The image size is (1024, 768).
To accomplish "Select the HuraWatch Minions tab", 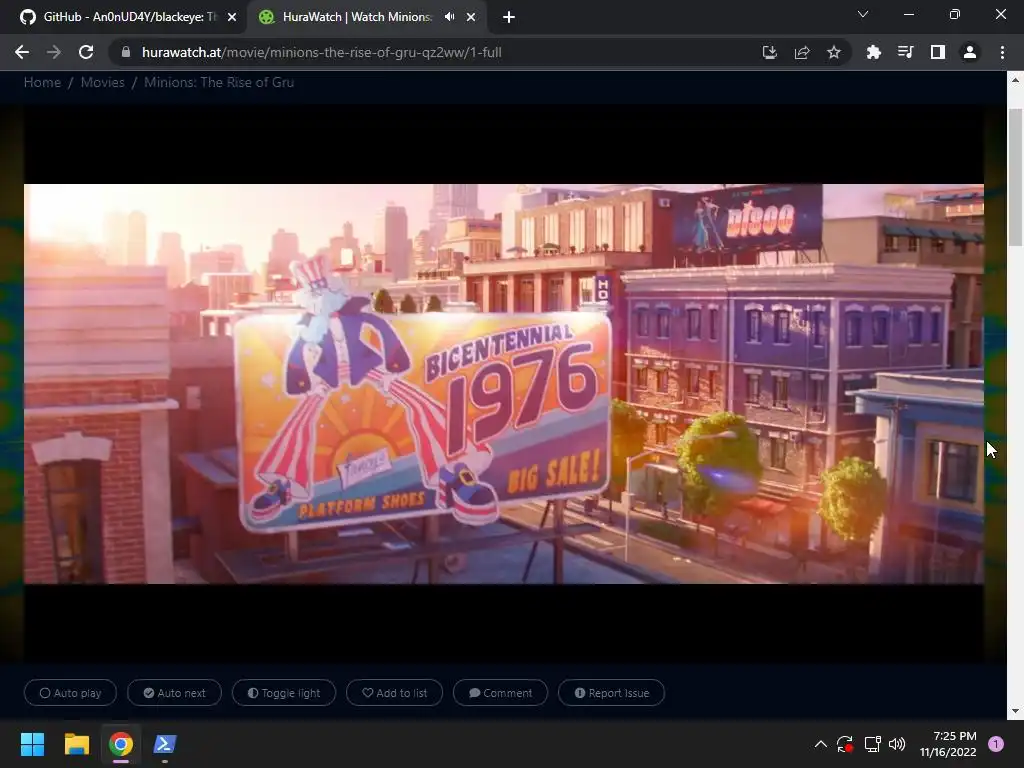I will tap(357, 17).
